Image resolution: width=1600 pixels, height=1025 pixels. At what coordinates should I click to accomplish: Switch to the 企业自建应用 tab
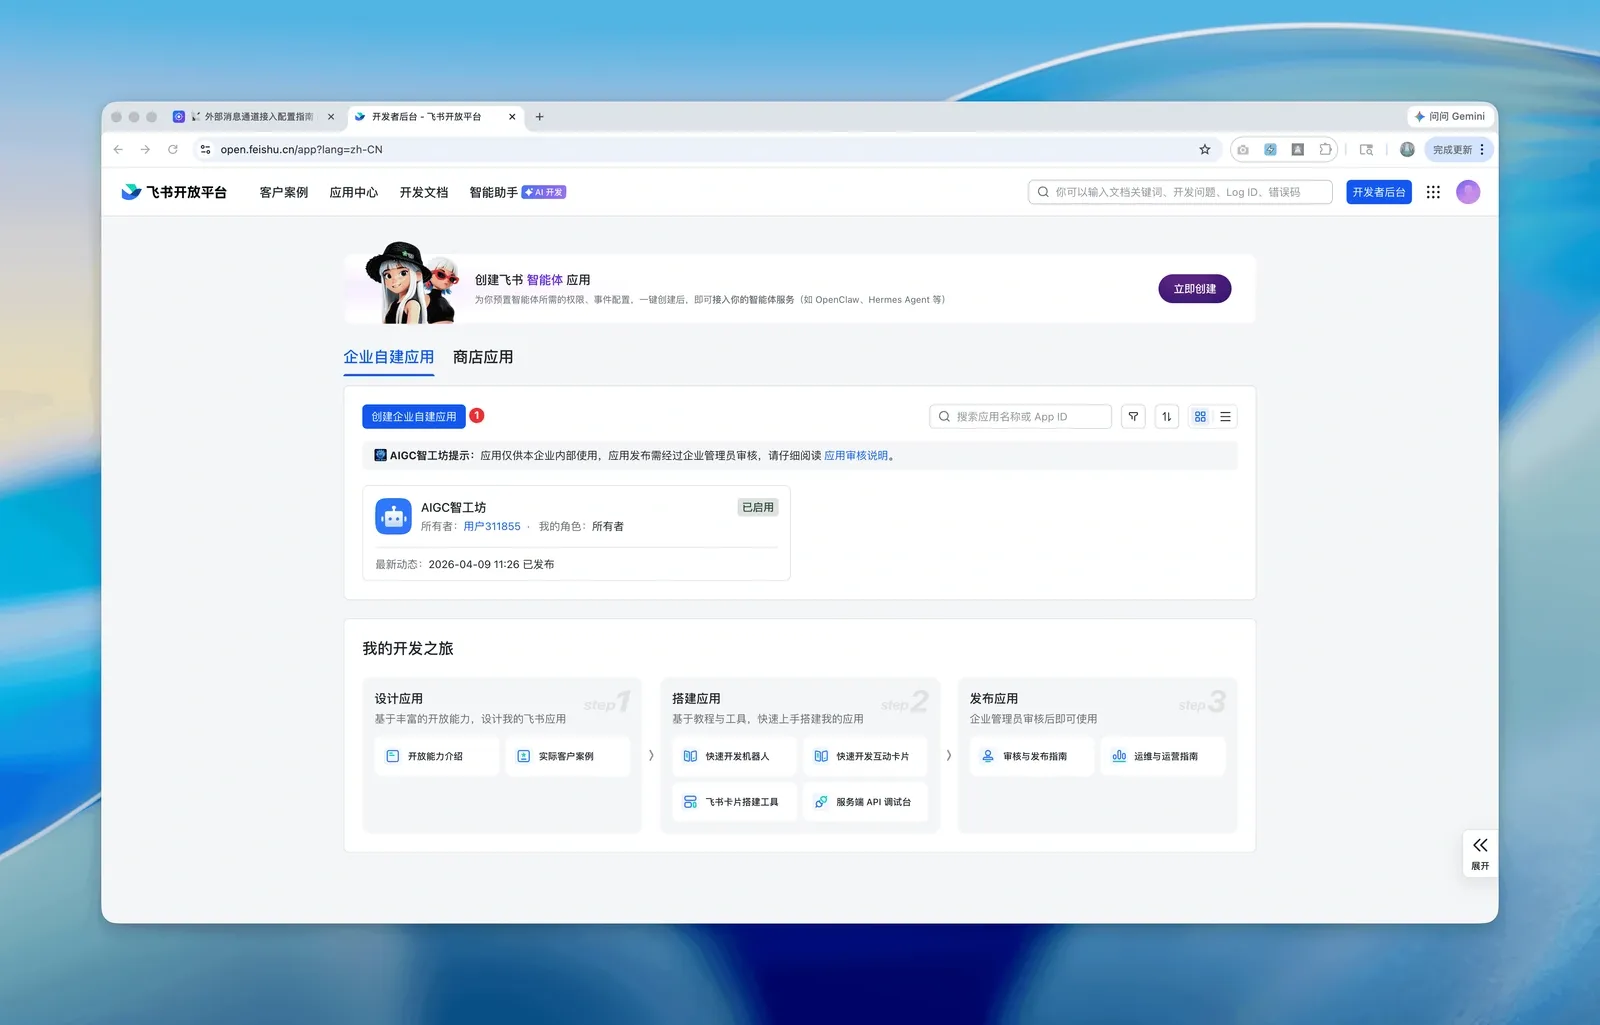click(x=389, y=357)
